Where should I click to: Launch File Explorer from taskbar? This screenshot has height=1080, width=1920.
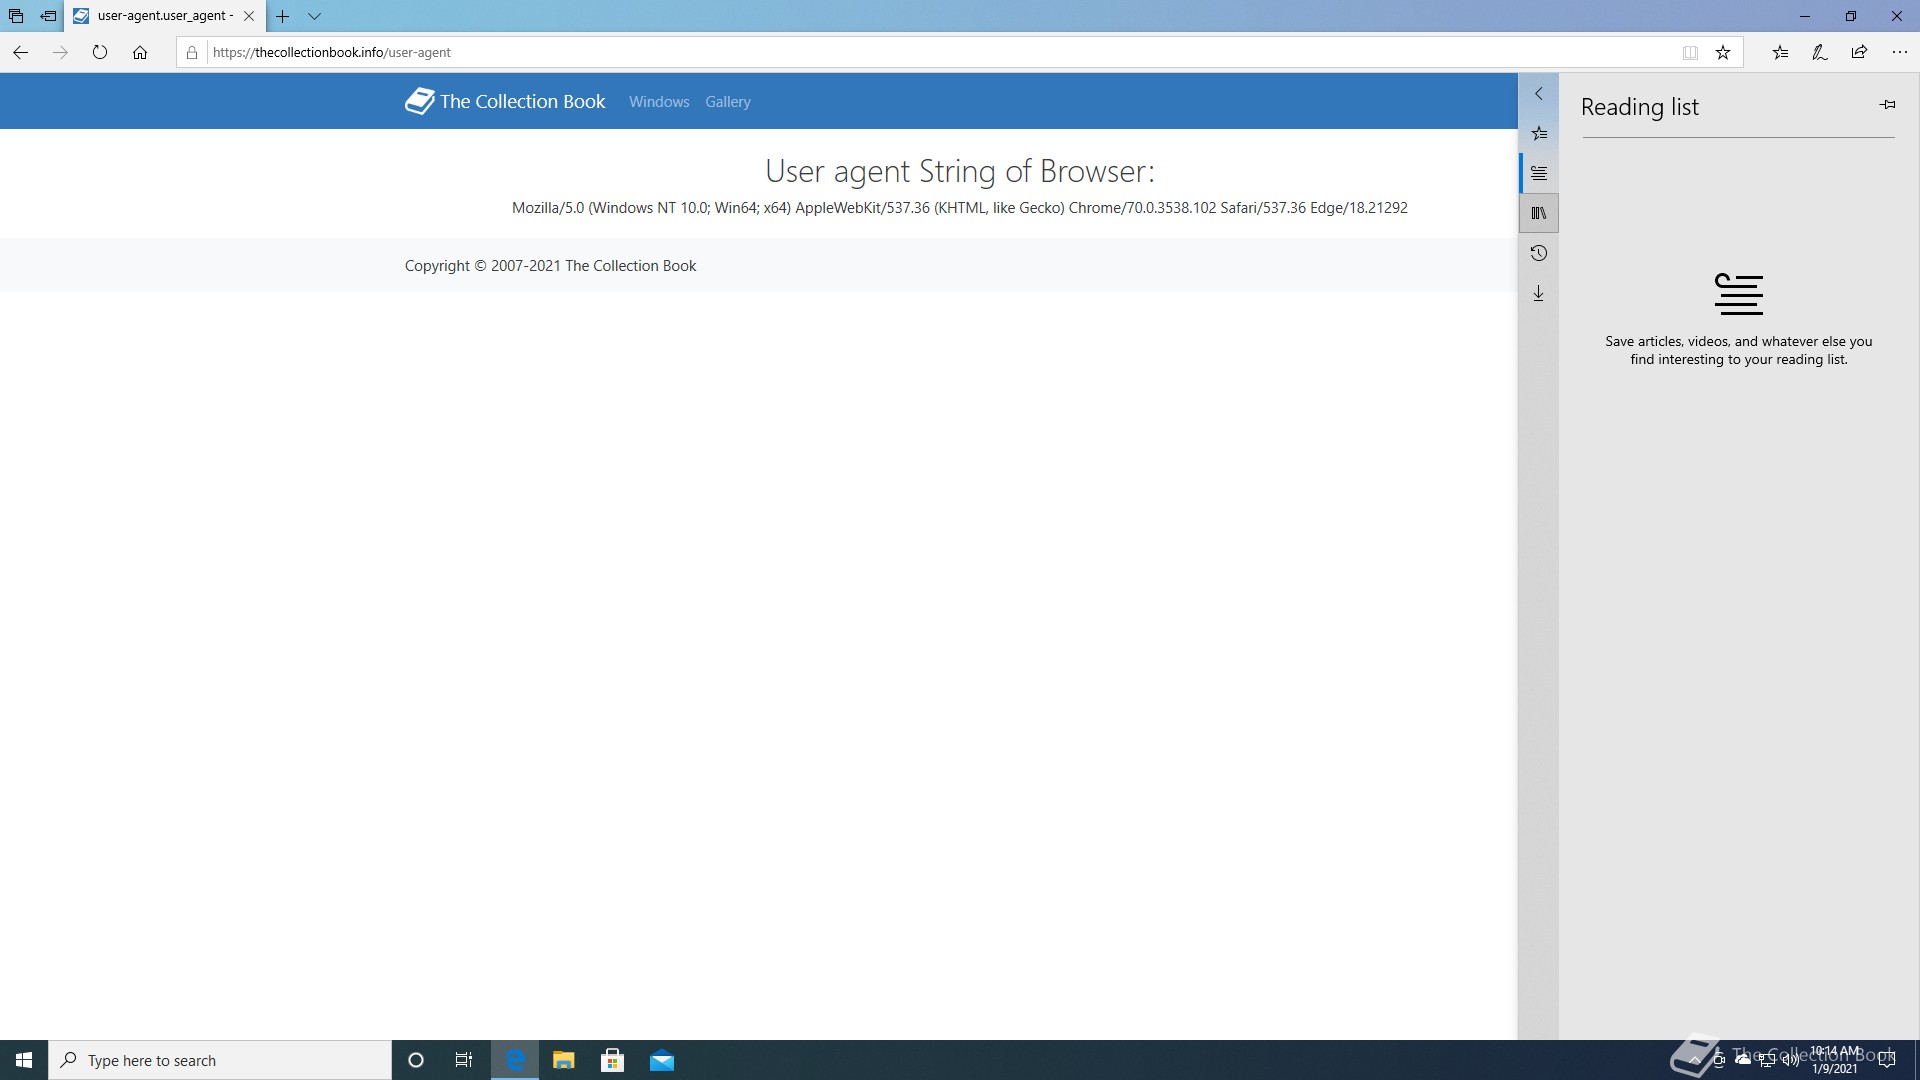coord(564,1060)
